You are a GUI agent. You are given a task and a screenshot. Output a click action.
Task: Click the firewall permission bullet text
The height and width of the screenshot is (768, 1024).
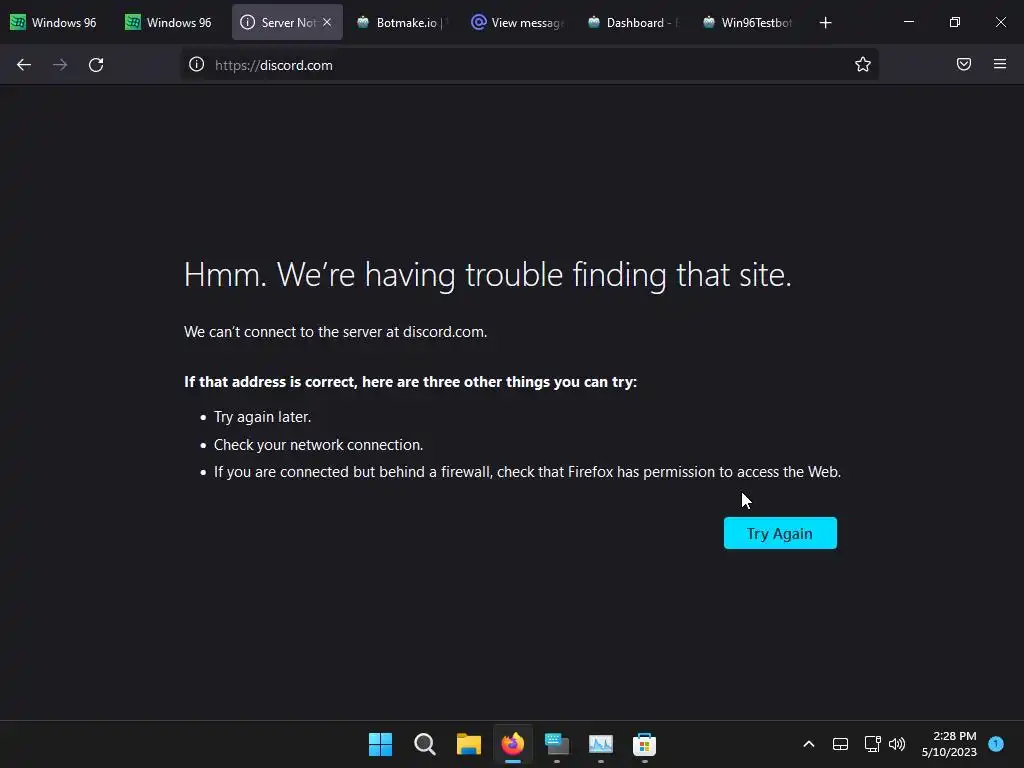click(x=528, y=472)
